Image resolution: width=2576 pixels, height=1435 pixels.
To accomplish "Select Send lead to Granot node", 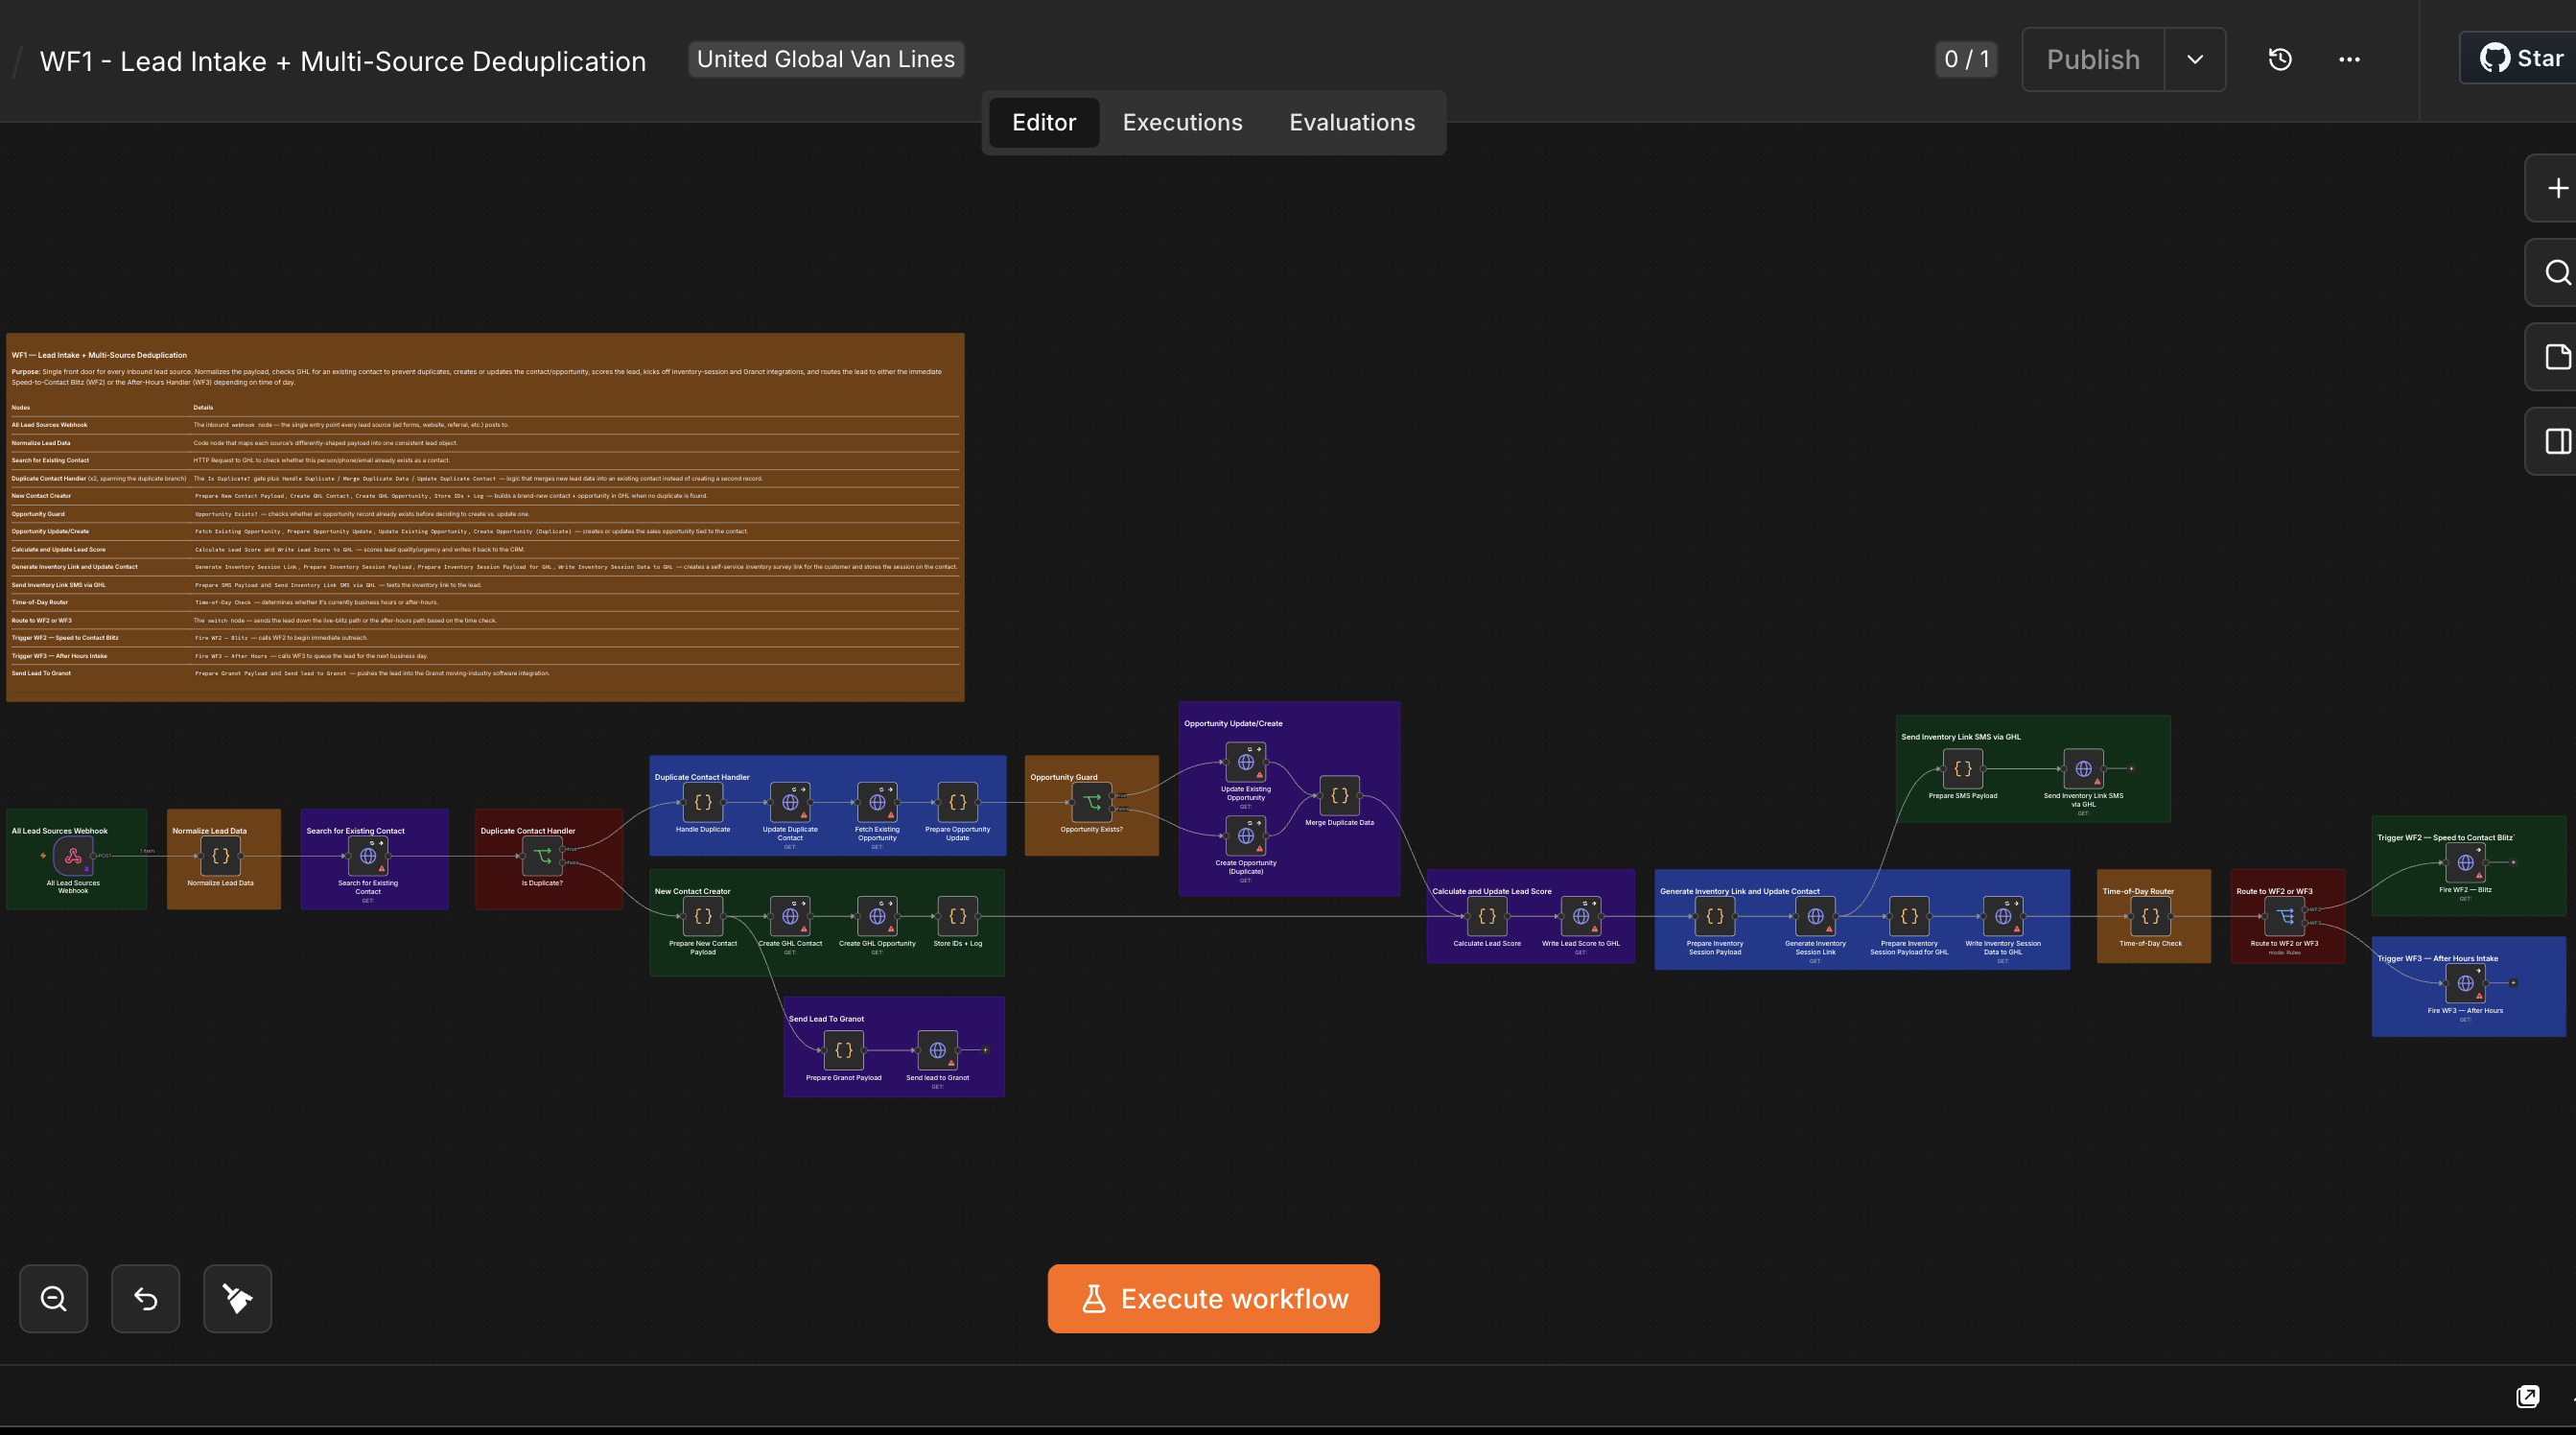I will (x=938, y=1050).
